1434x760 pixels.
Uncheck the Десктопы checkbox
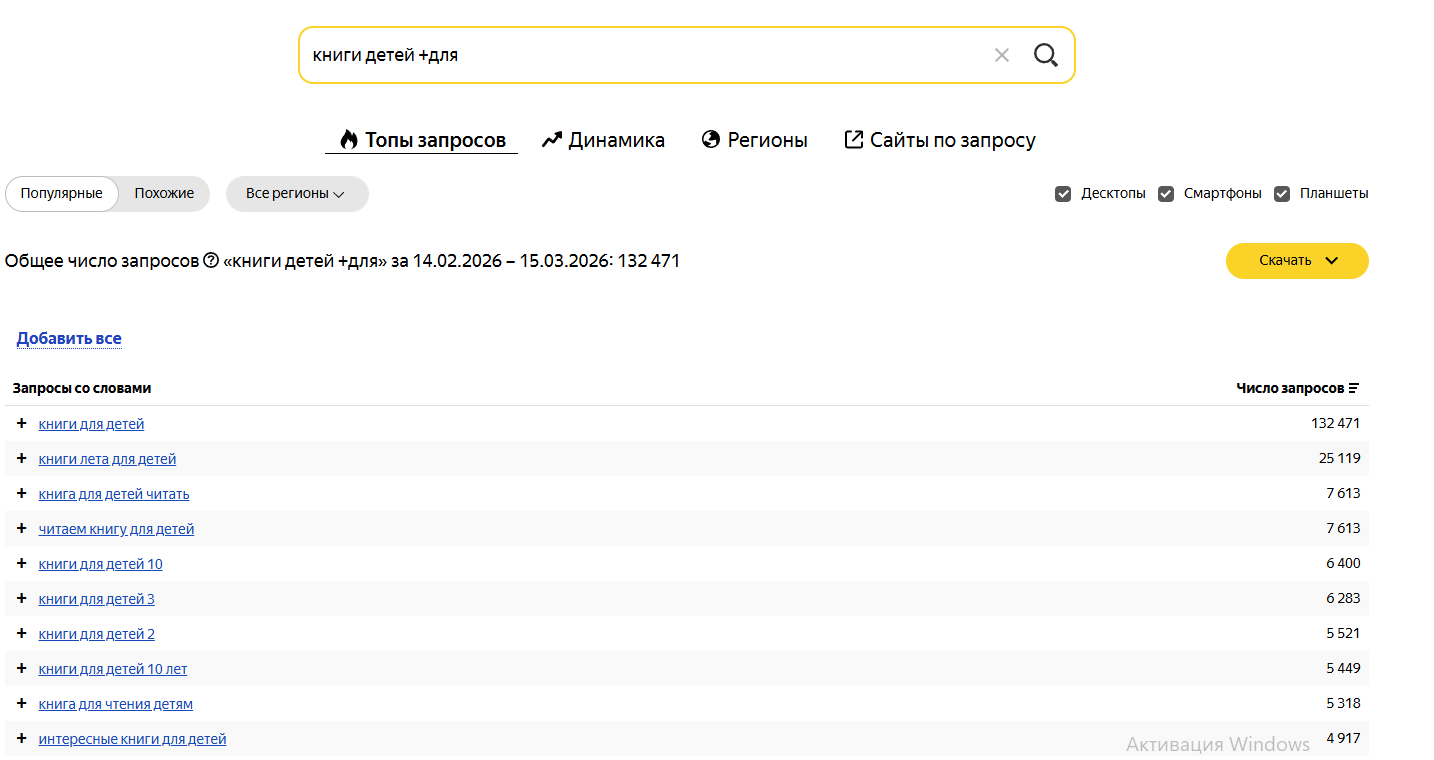(1063, 194)
